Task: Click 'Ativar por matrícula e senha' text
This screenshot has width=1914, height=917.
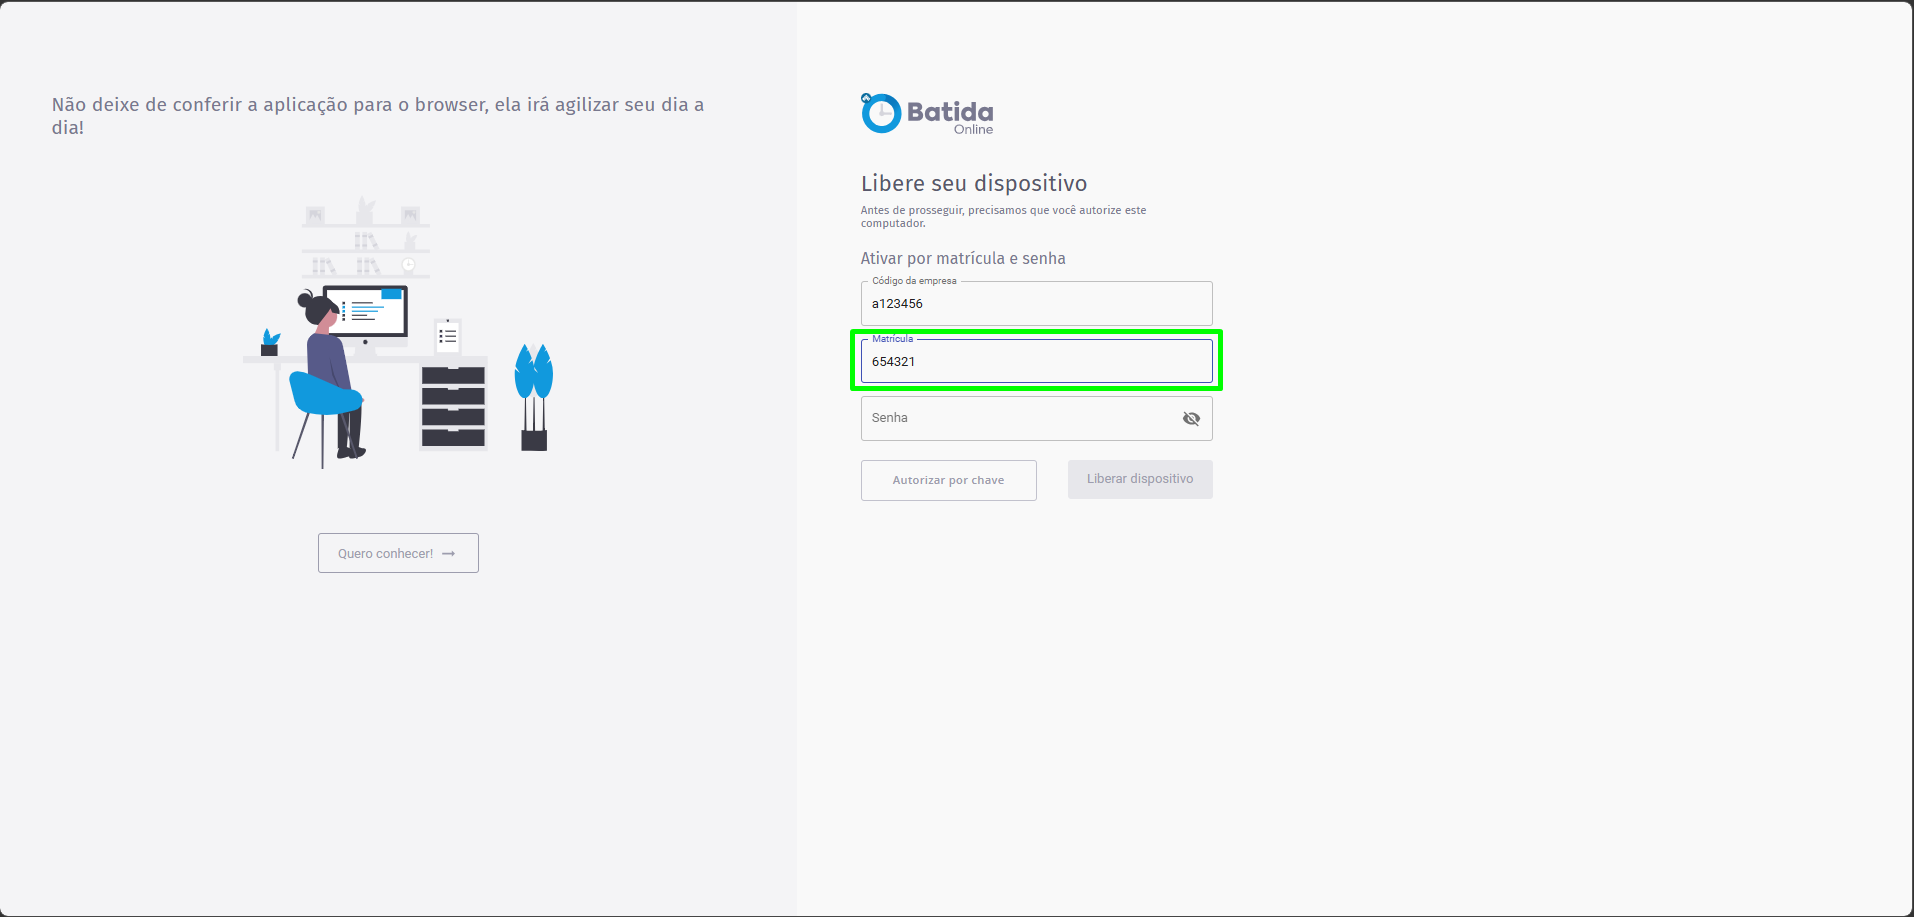Action: point(963,258)
